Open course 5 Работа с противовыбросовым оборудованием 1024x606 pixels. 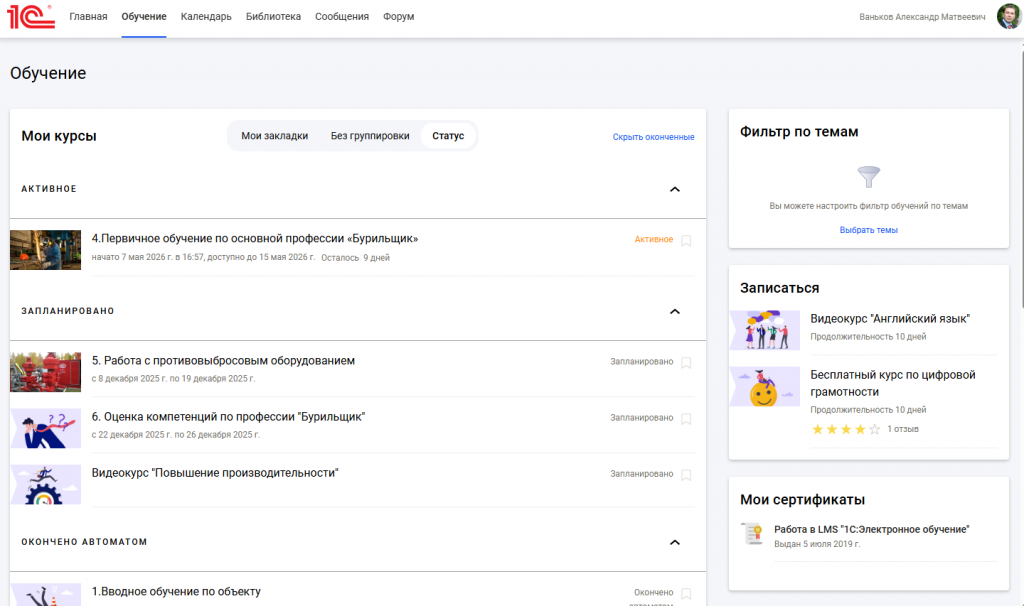click(223, 360)
